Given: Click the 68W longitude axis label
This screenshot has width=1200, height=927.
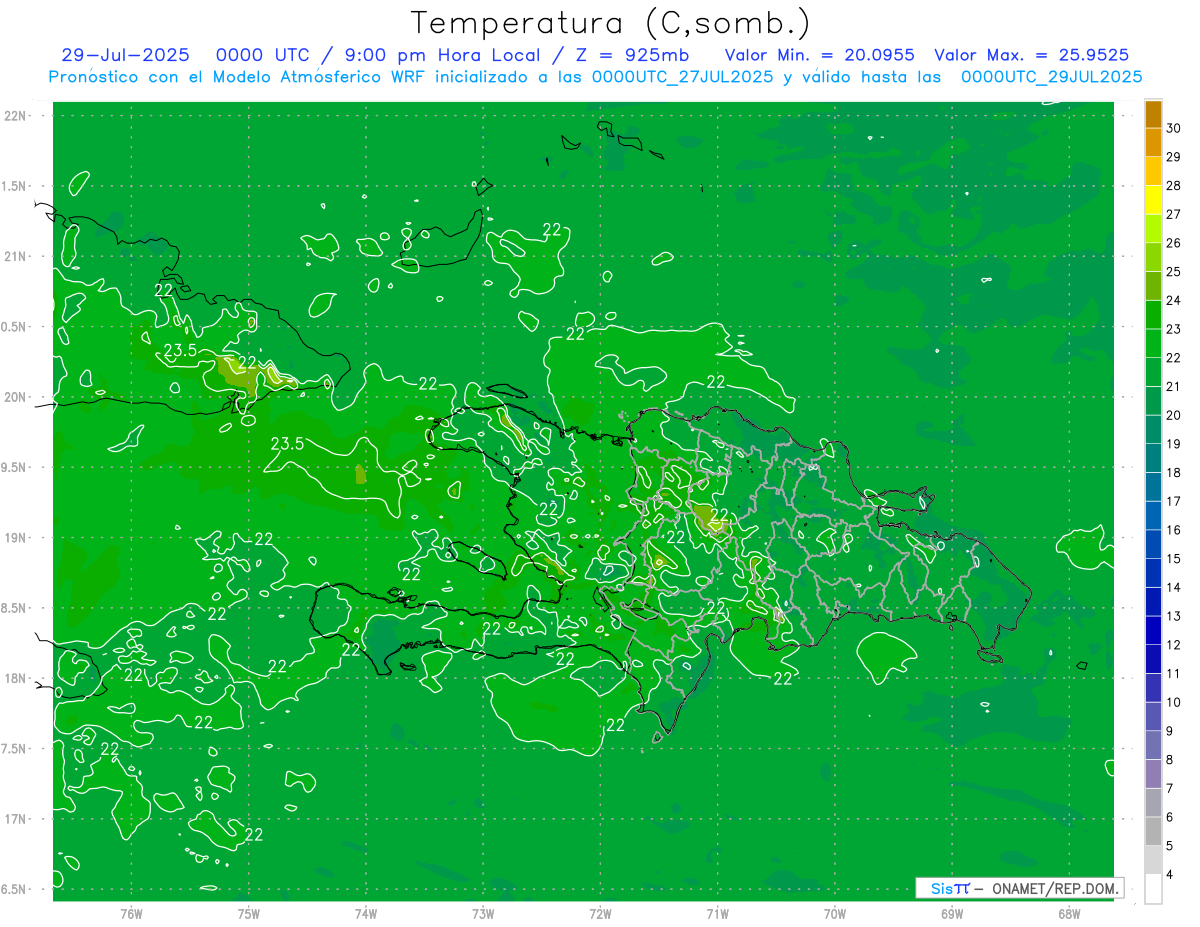Looking at the screenshot, I should tap(1069, 913).
